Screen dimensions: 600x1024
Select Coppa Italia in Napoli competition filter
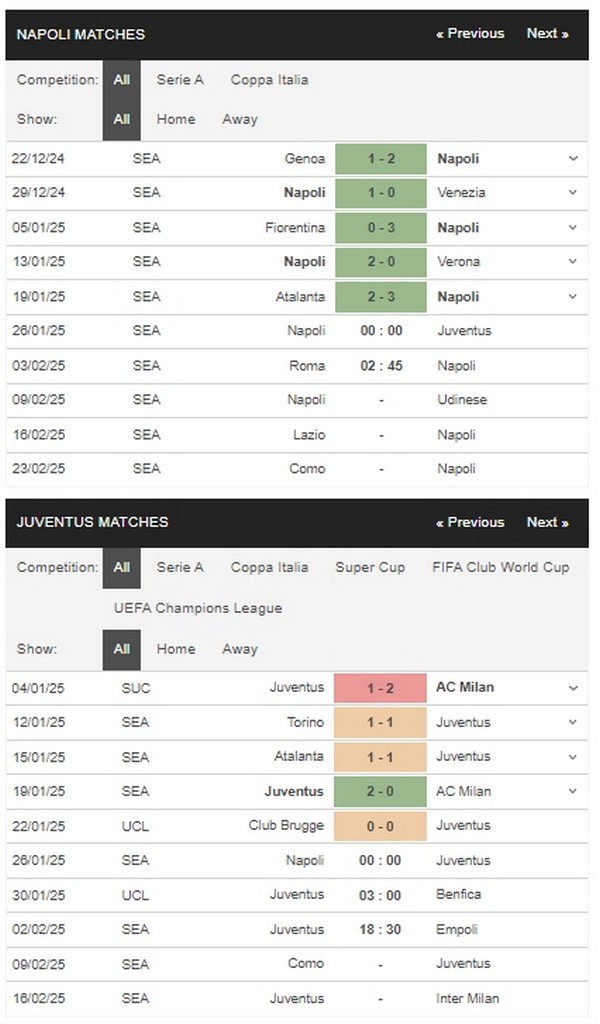tap(268, 80)
